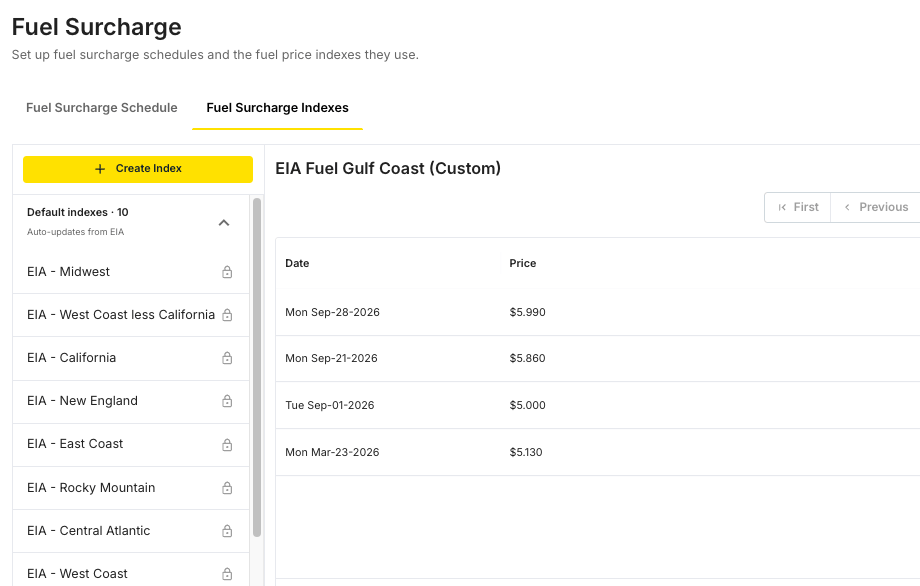Choose the EIA - East Coast index
The width and height of the screenshot is (920, 586).
(131, 445)
